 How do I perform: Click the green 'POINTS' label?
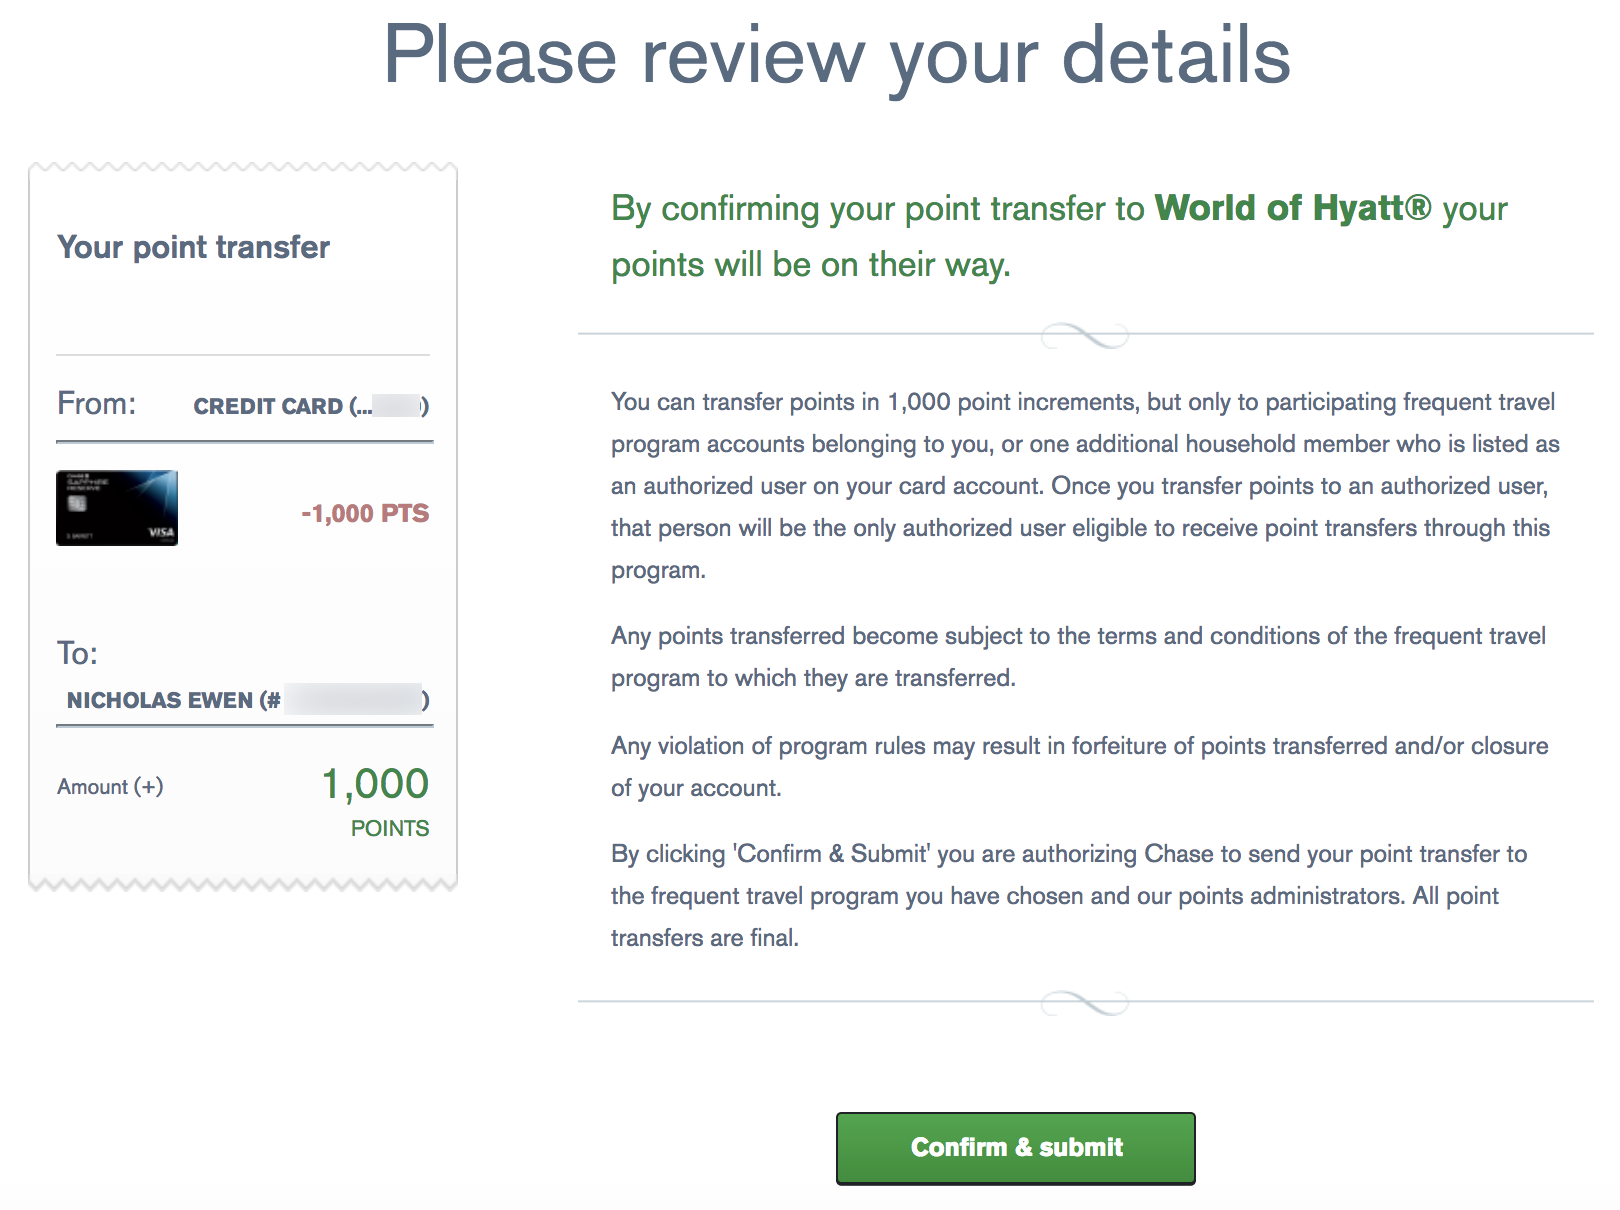point(390,828)
